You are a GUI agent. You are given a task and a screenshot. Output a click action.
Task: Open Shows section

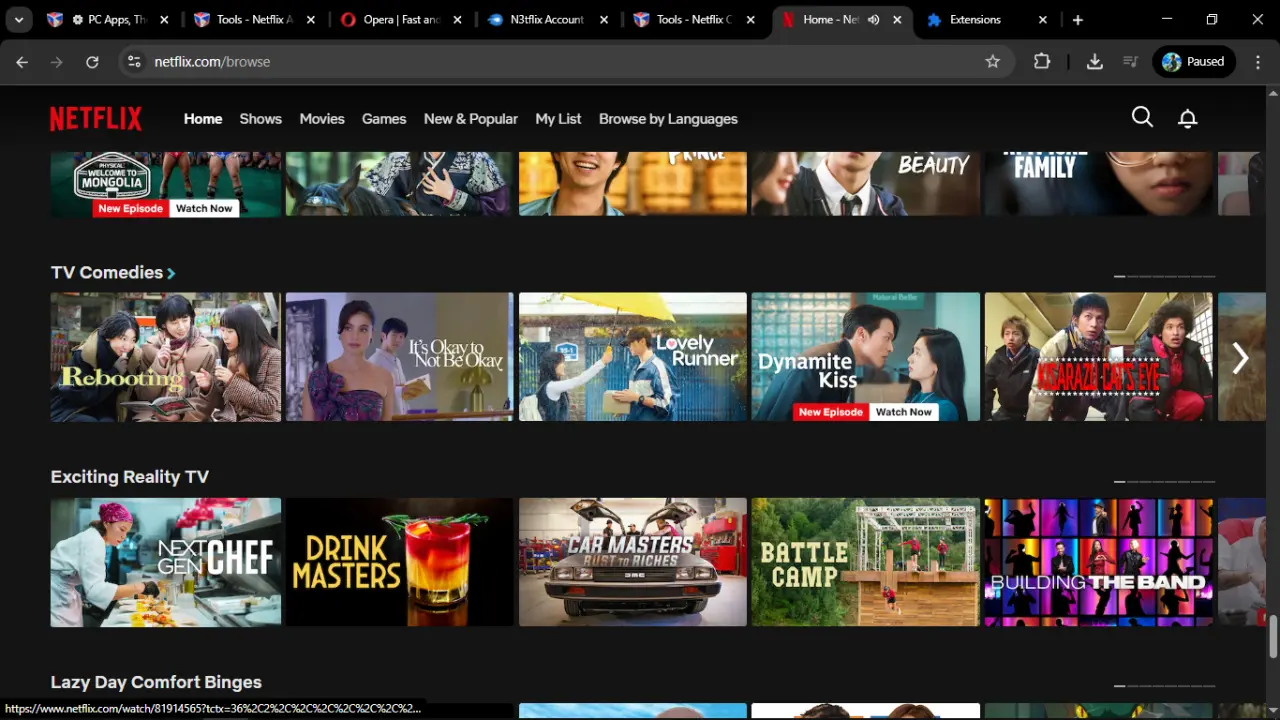[261, 119]
